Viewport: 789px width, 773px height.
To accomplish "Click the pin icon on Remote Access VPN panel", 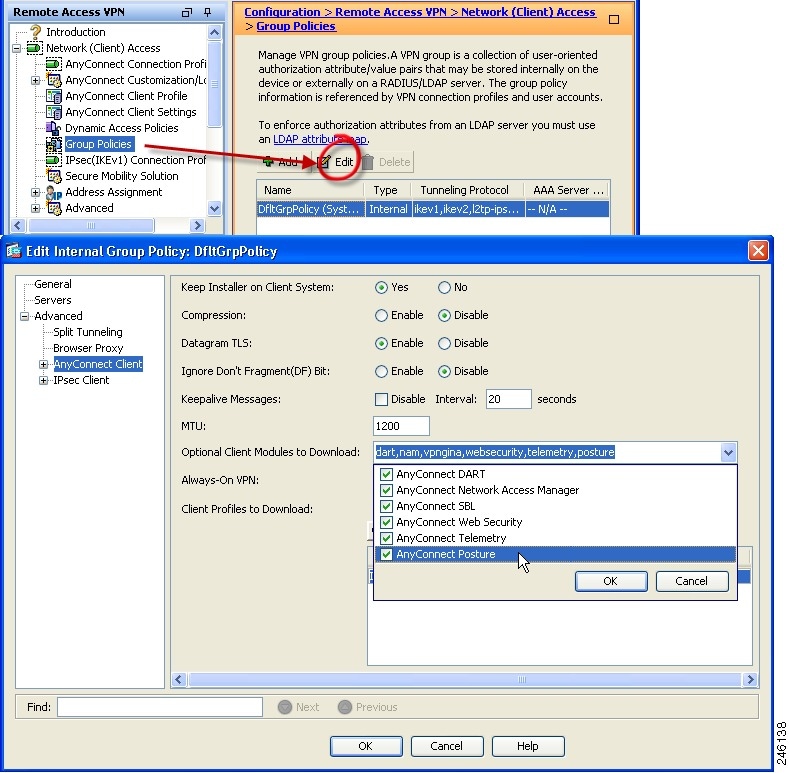I will pos(207,12).
